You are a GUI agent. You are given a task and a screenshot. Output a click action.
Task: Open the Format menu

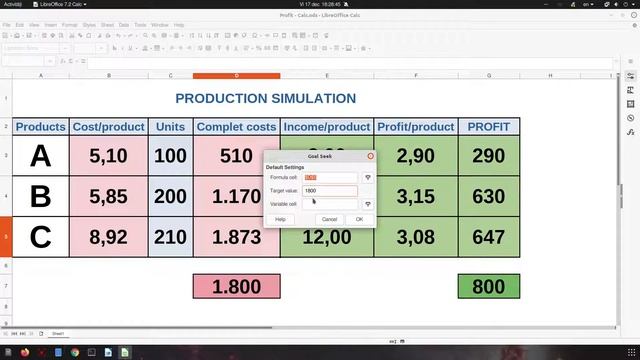click(x=69, y=25)
